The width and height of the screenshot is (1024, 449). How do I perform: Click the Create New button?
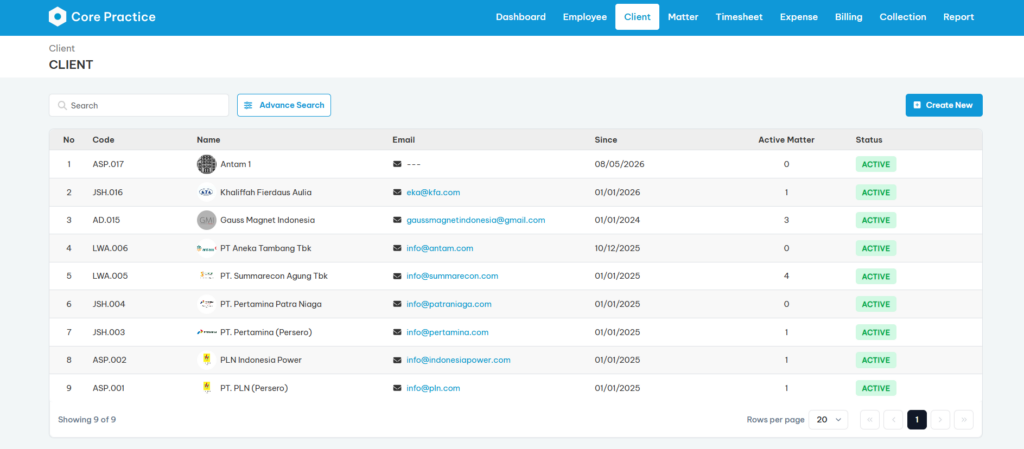[x=944, y=105]
